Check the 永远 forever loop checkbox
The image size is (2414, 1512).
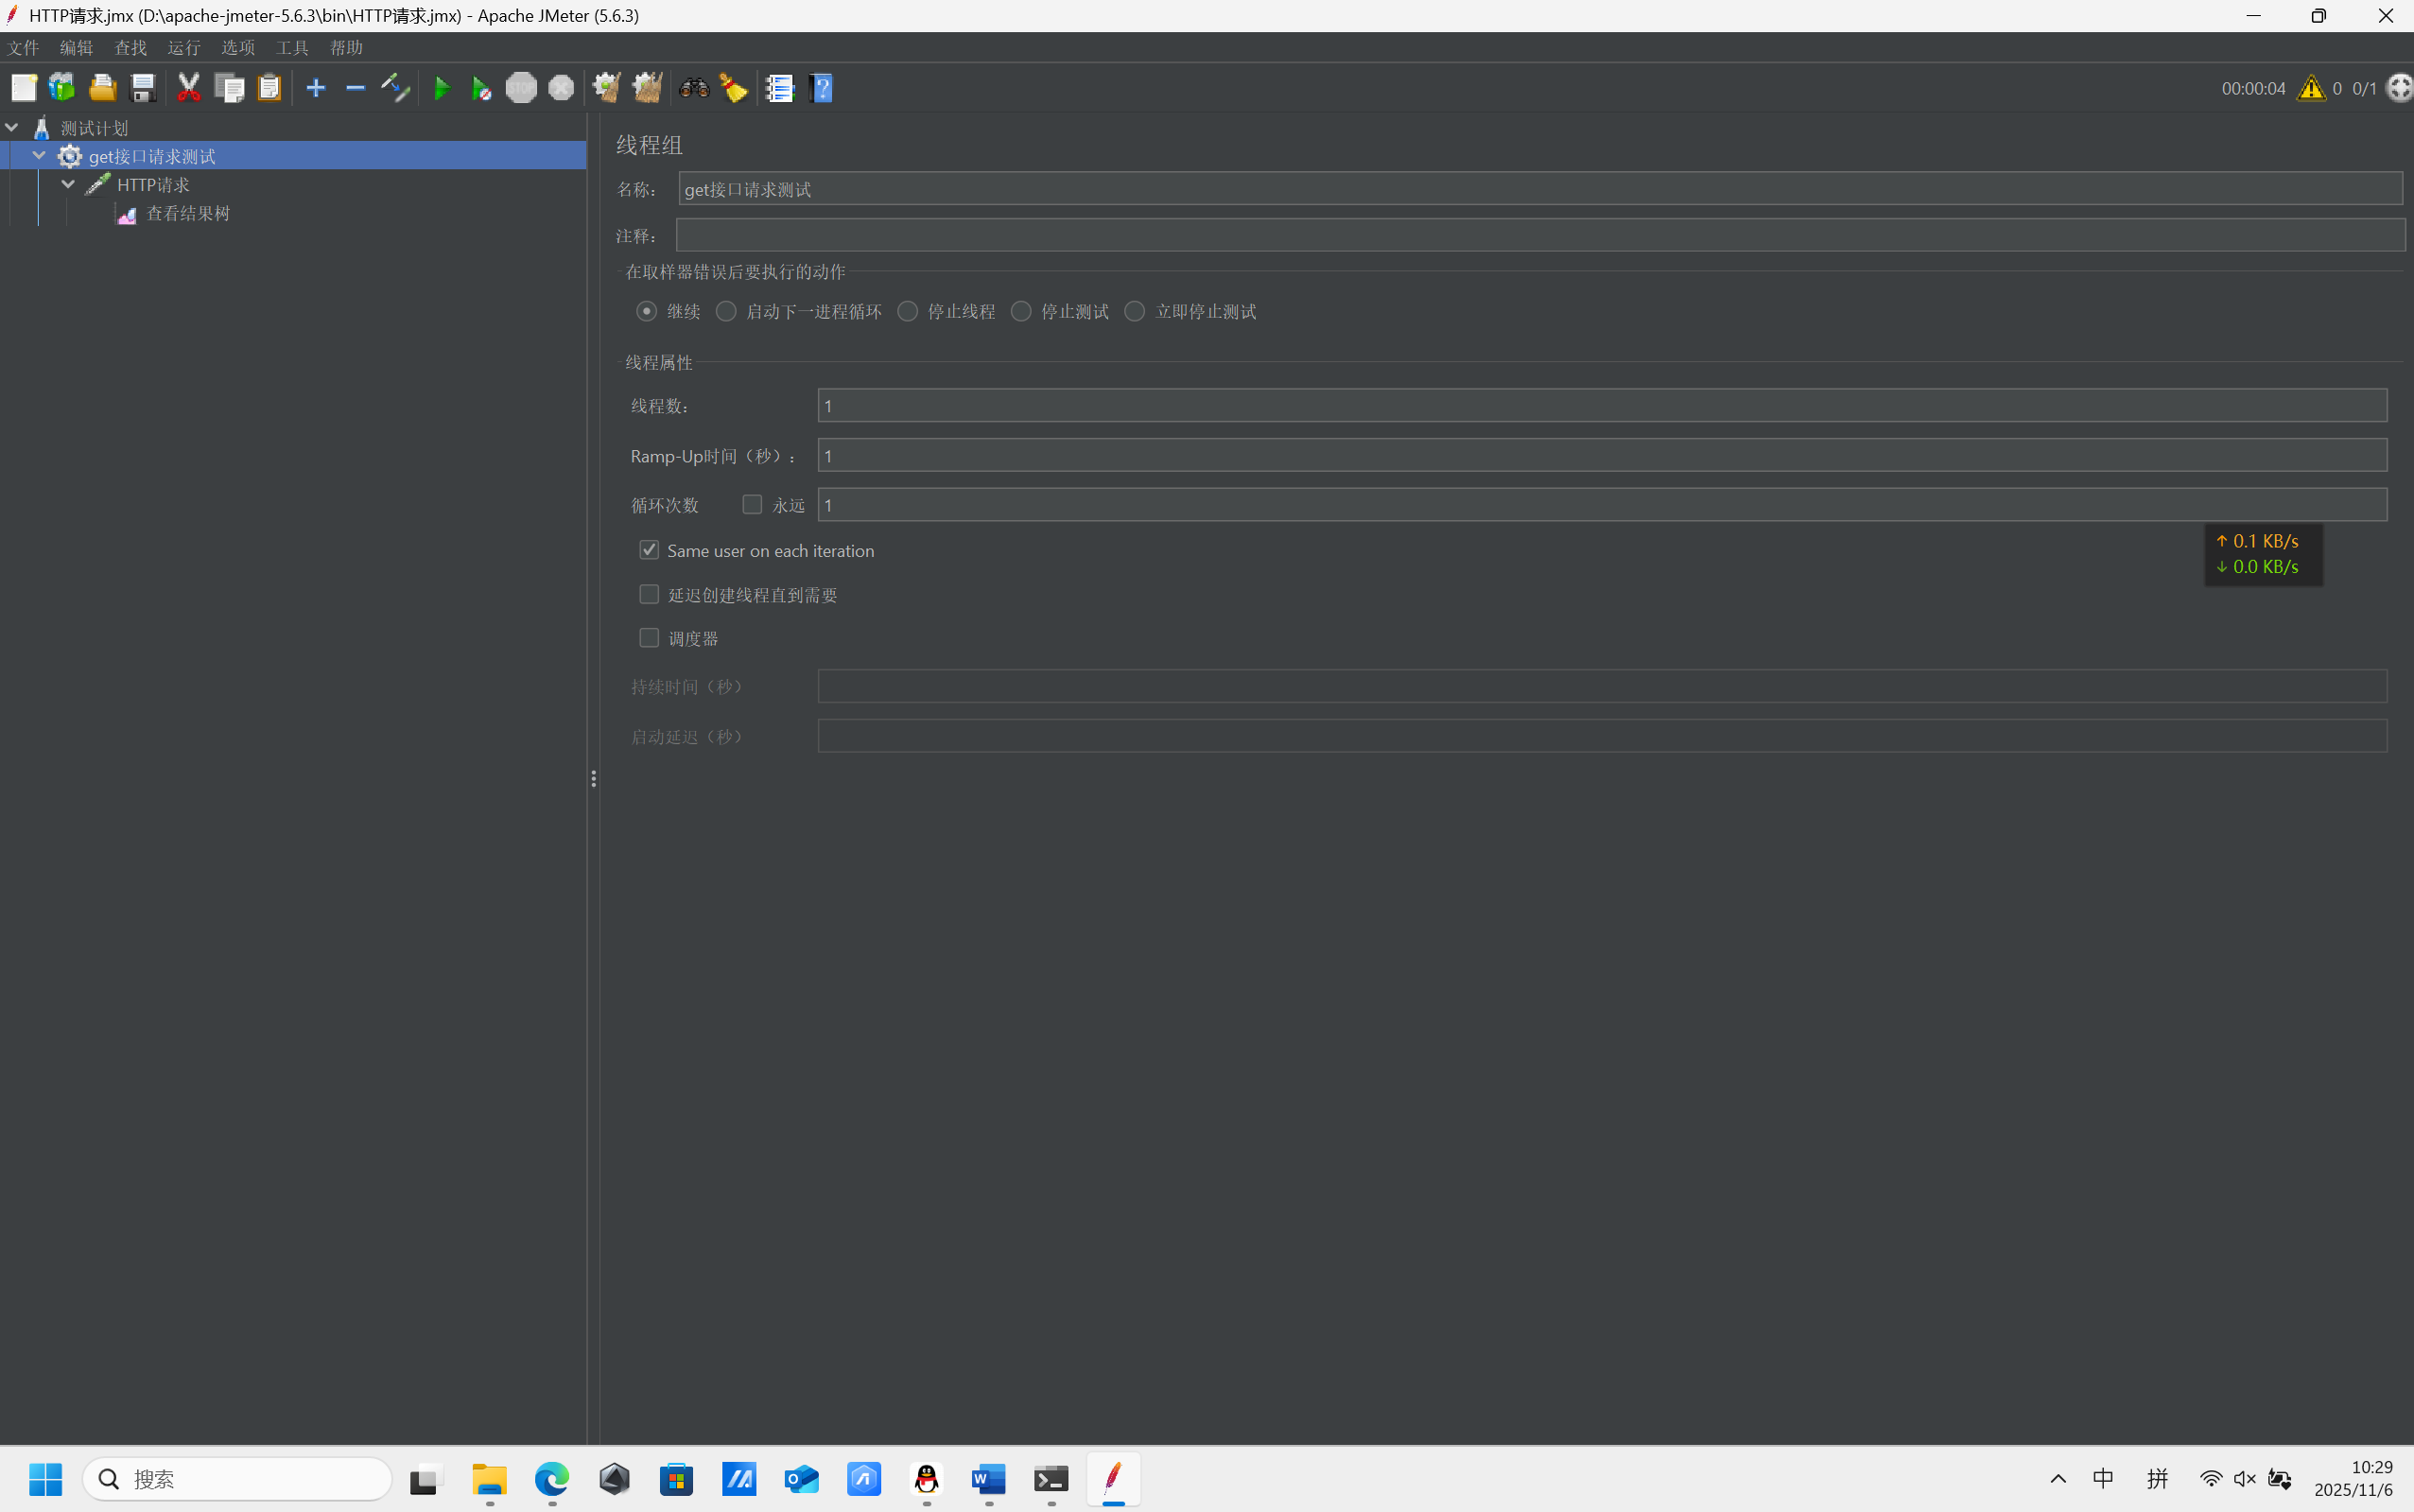point(752,504)
